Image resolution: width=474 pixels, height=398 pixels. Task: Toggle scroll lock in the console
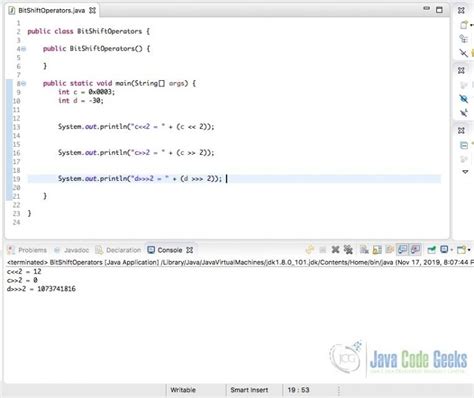click(x=377, y=249)
